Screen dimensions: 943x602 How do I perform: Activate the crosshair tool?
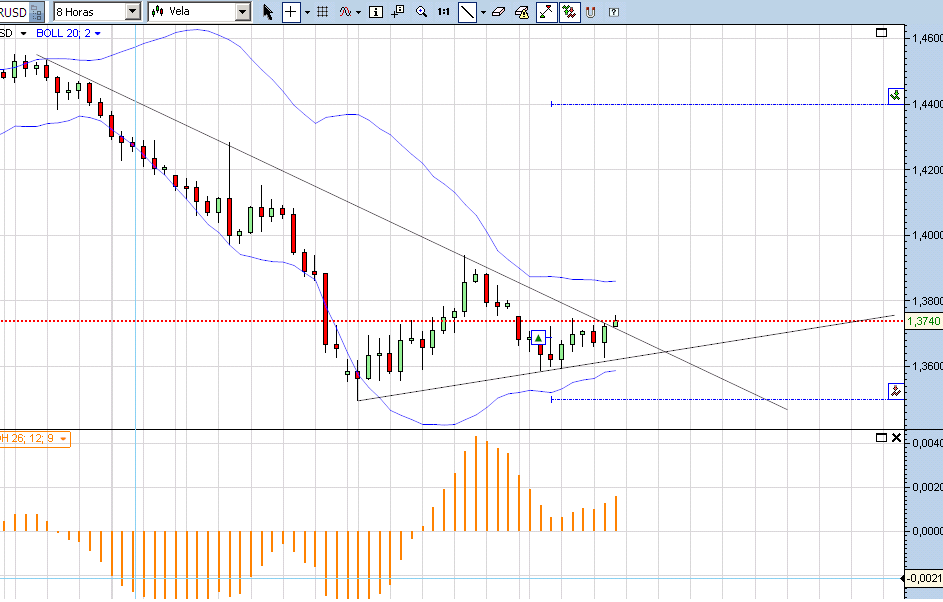click(x=290, y=11)
